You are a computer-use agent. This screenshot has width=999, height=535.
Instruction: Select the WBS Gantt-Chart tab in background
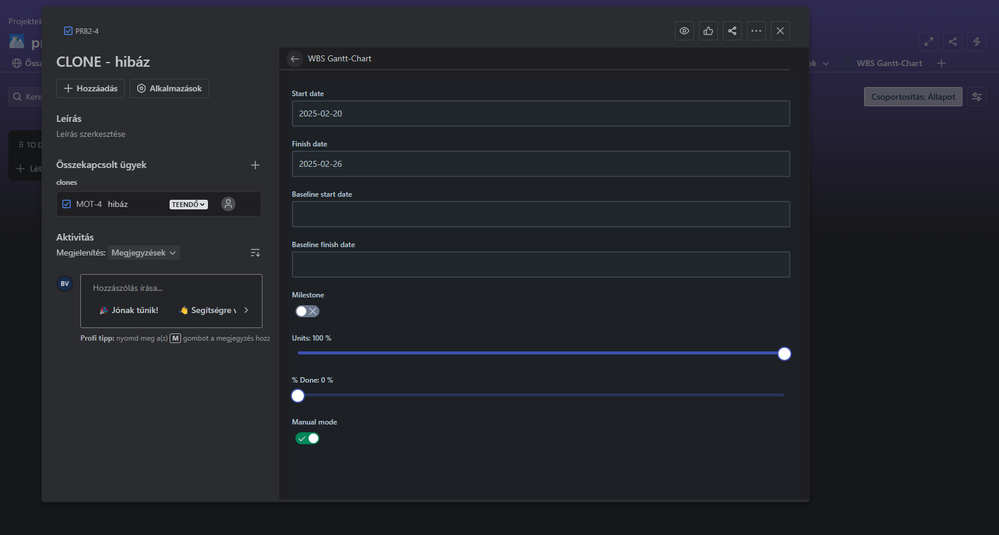pos(889,63)
